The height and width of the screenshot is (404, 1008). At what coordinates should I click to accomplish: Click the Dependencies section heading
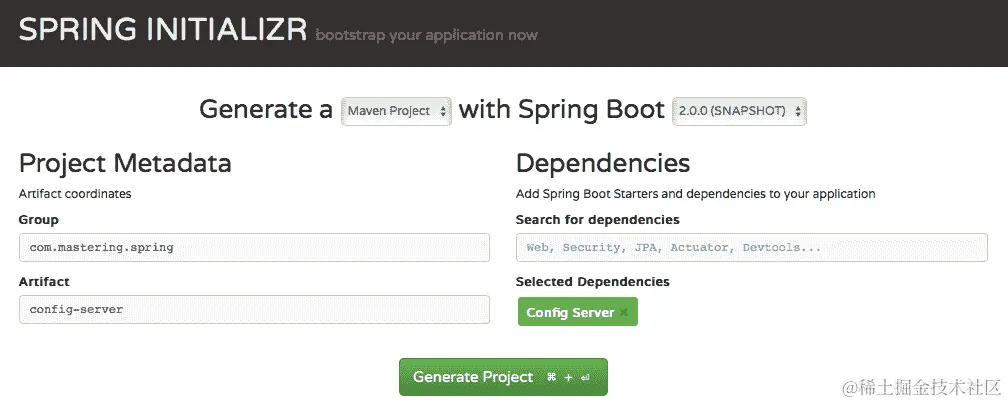pyautogui.click(x=602, y=163)
